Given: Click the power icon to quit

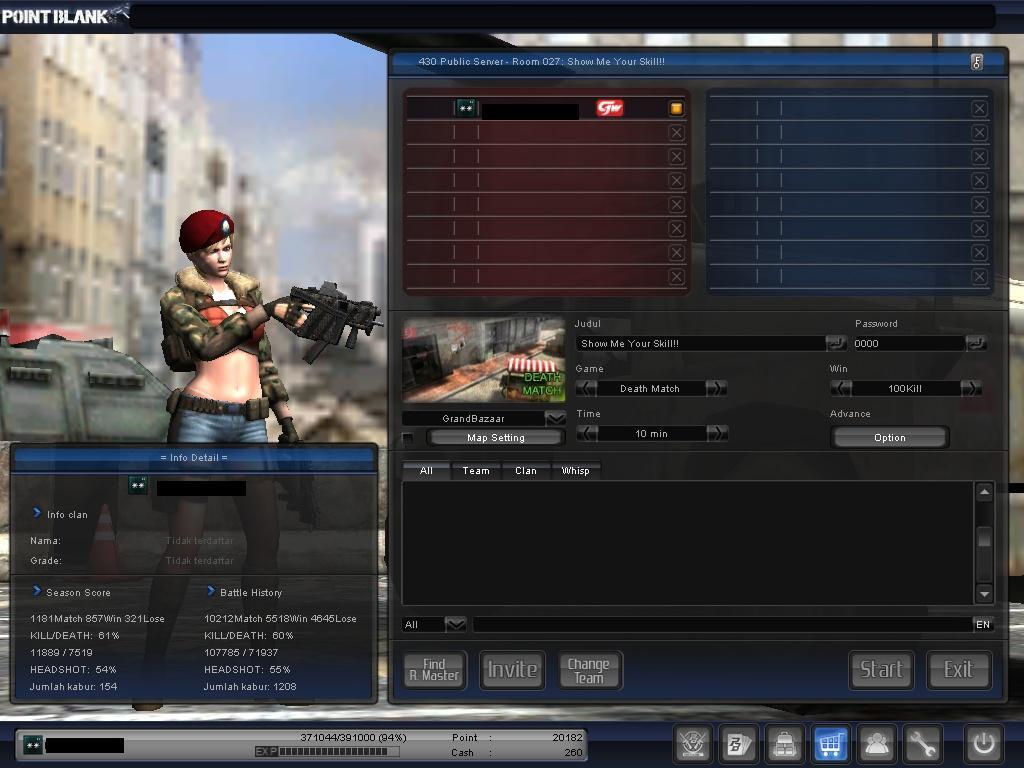Looking at the screenshot, I should pos(984,743).
